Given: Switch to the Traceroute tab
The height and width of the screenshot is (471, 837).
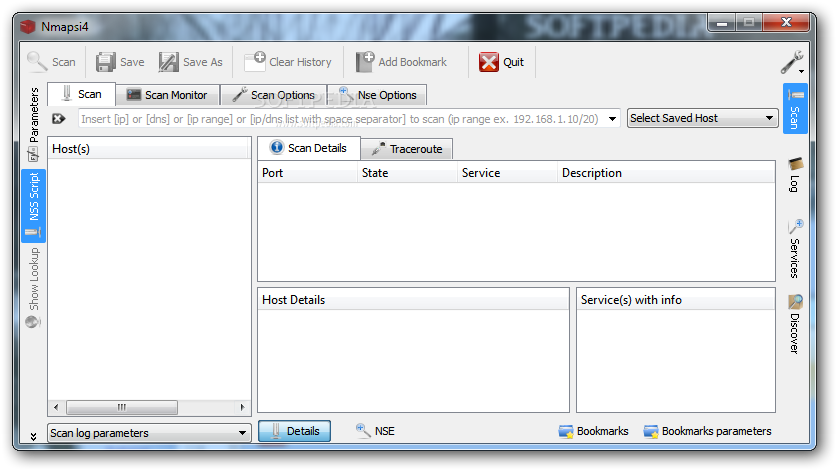Looking at the screenshot, I should [407, 149].
